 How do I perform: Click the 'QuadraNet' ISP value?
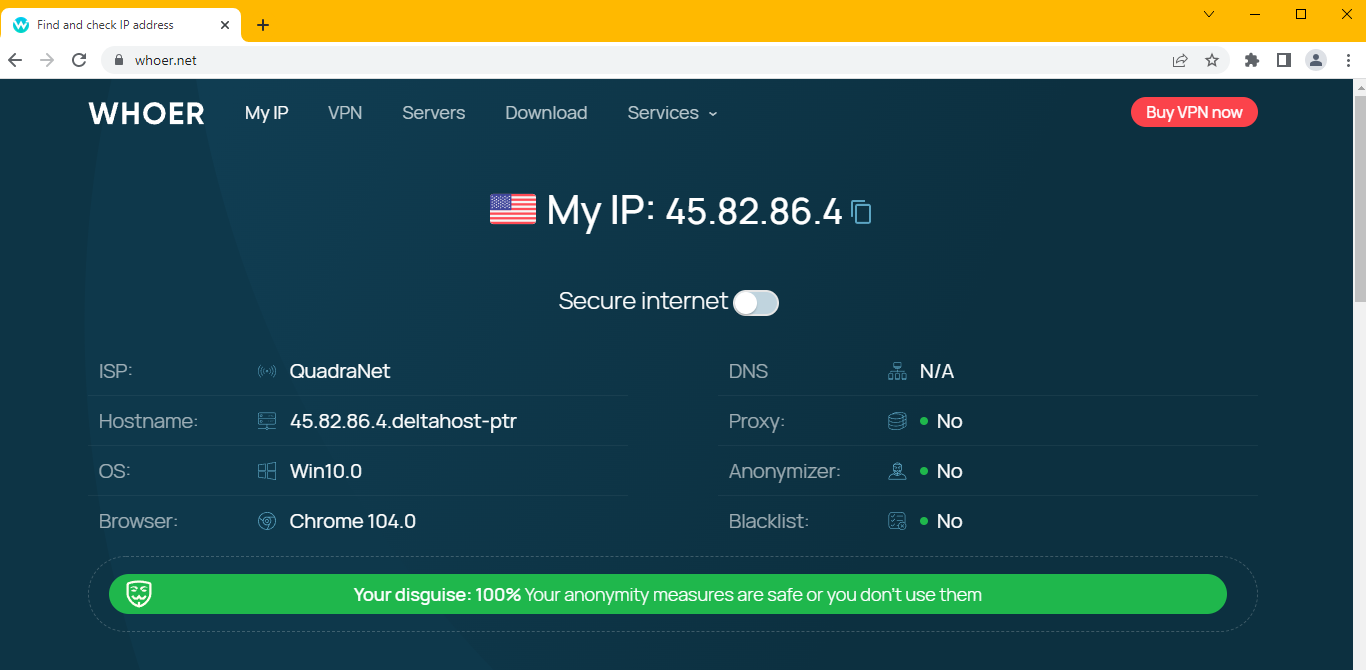(x=340, y=372)
